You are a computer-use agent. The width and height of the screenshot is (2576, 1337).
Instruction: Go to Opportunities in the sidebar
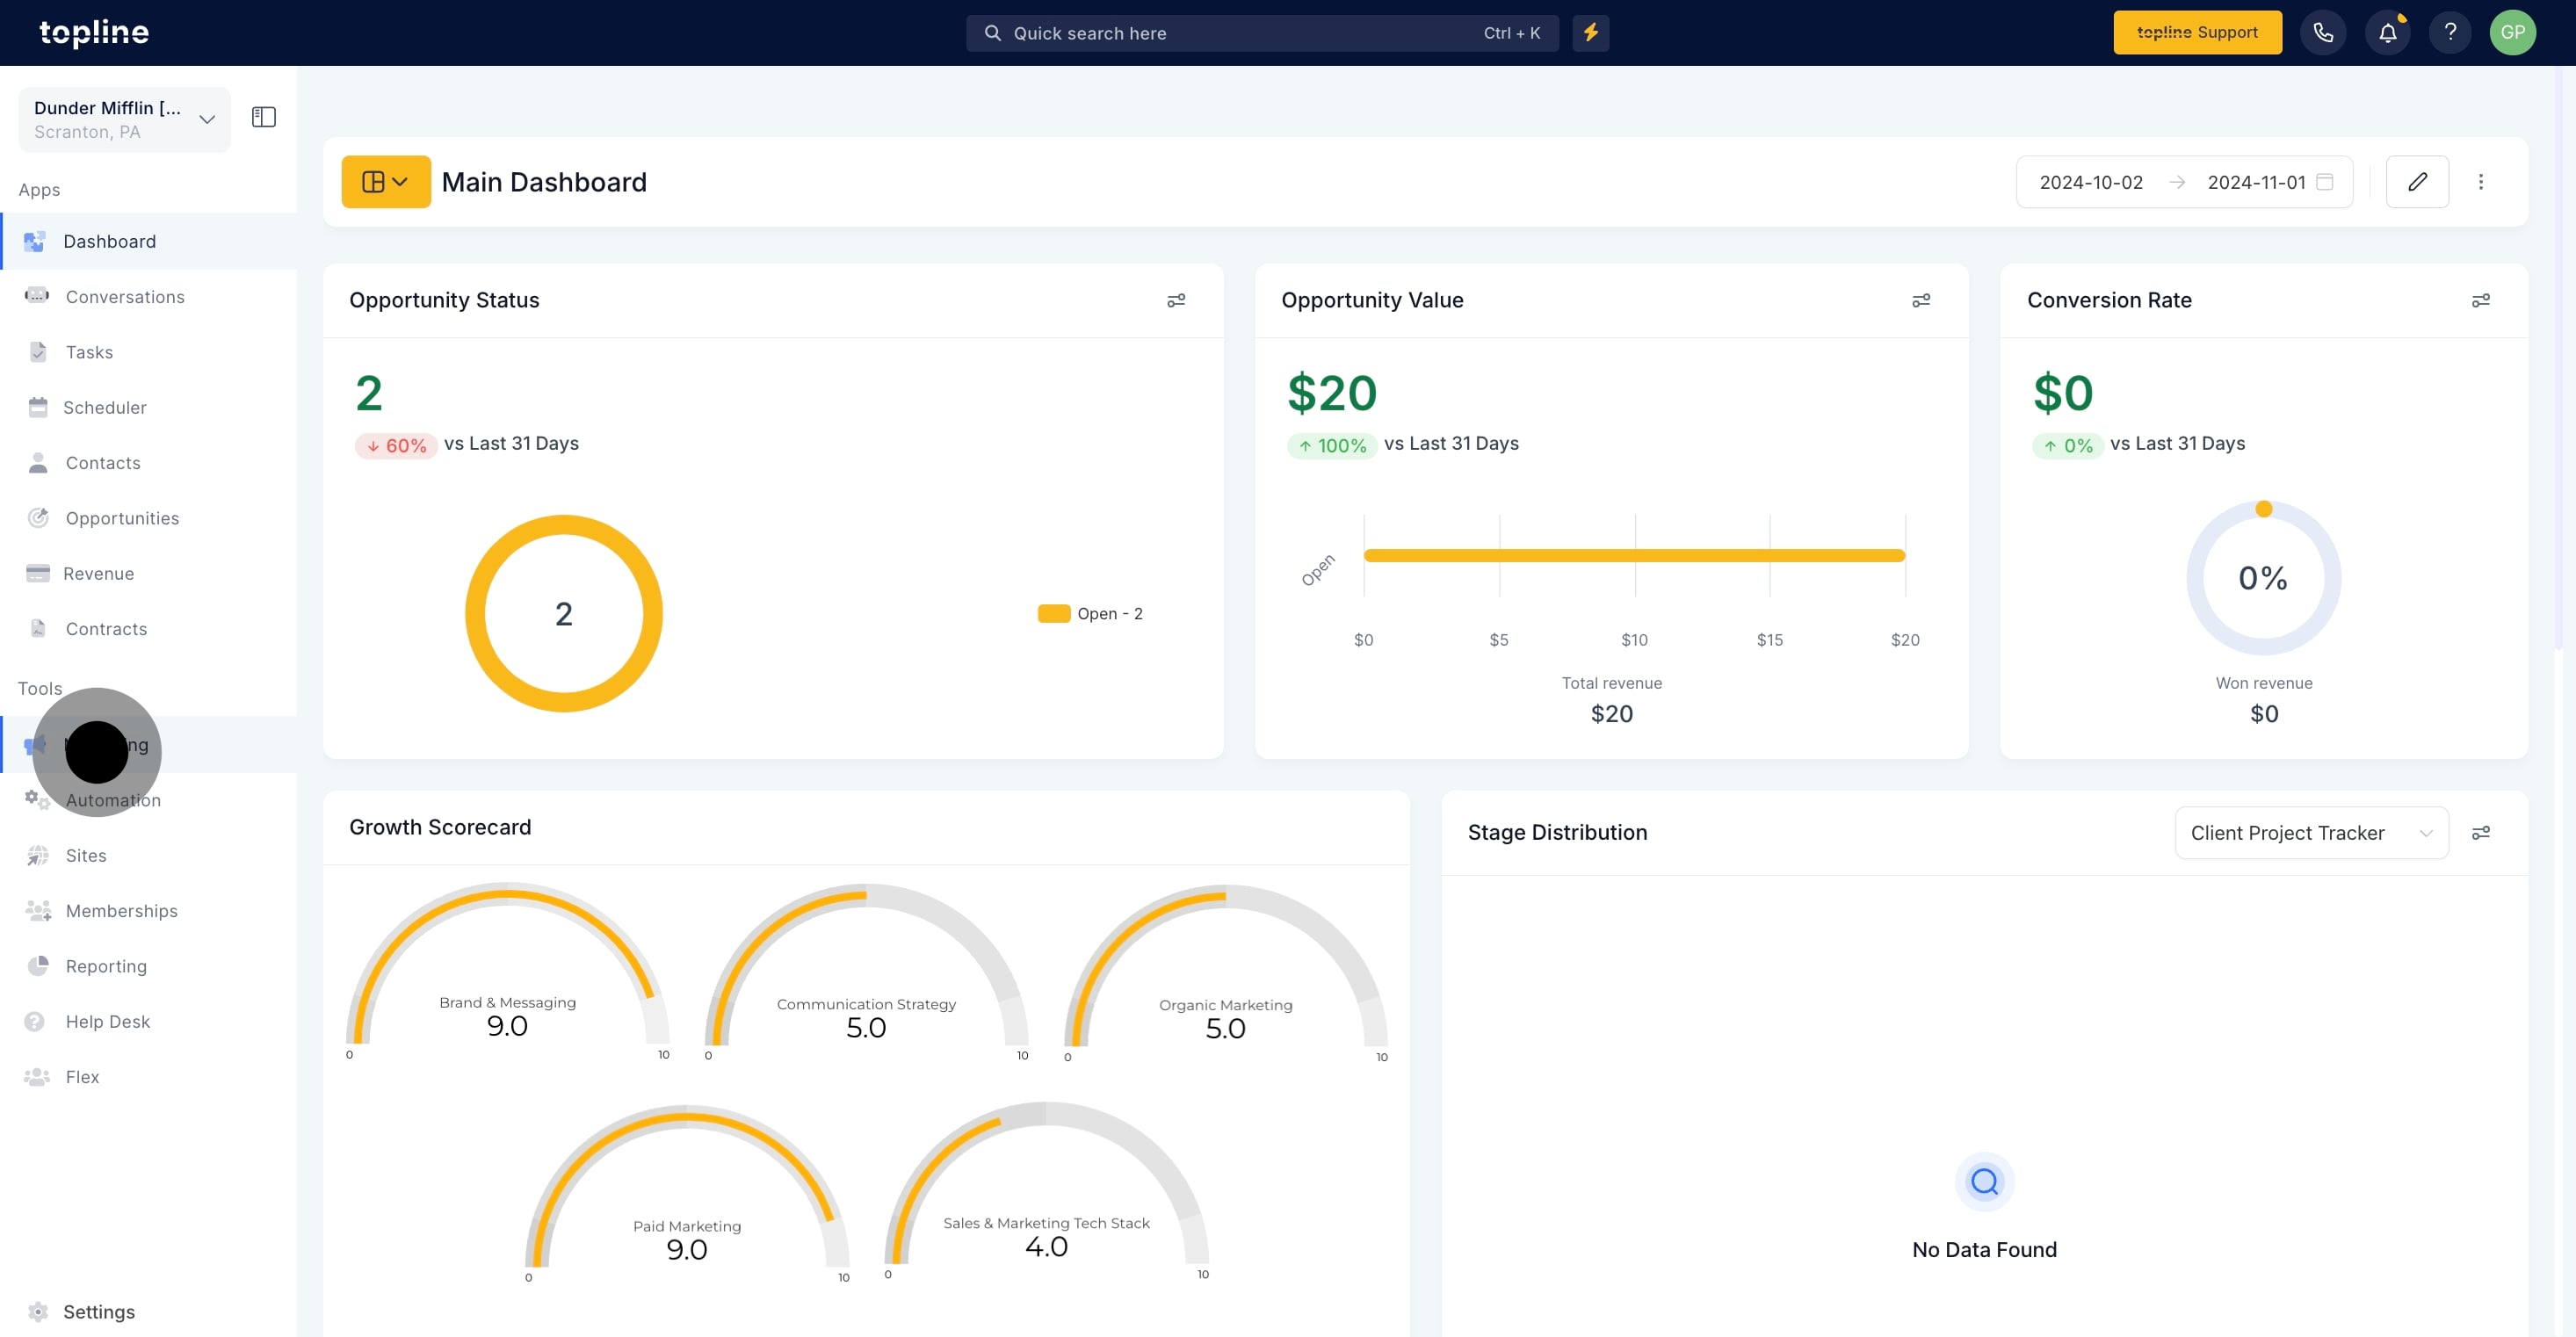[x=122, y=518]
